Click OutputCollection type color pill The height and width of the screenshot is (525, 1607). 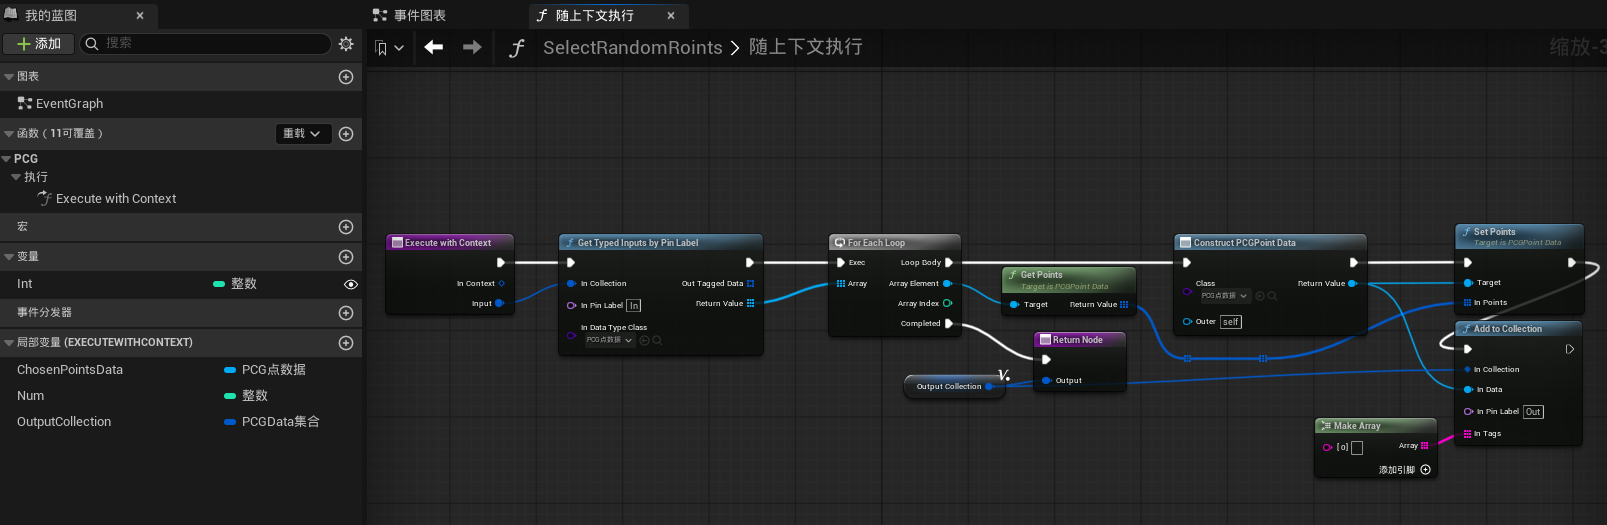point(230,422)
